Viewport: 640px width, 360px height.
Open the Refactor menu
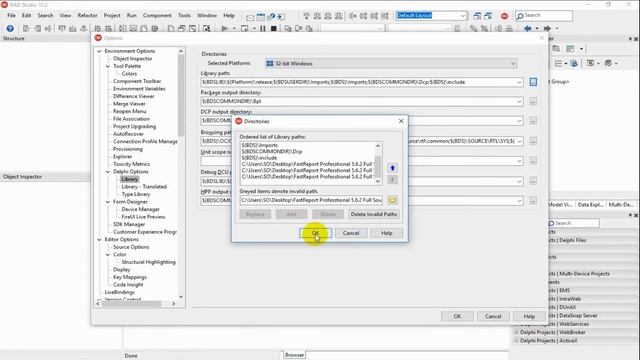tap(87, 16)
